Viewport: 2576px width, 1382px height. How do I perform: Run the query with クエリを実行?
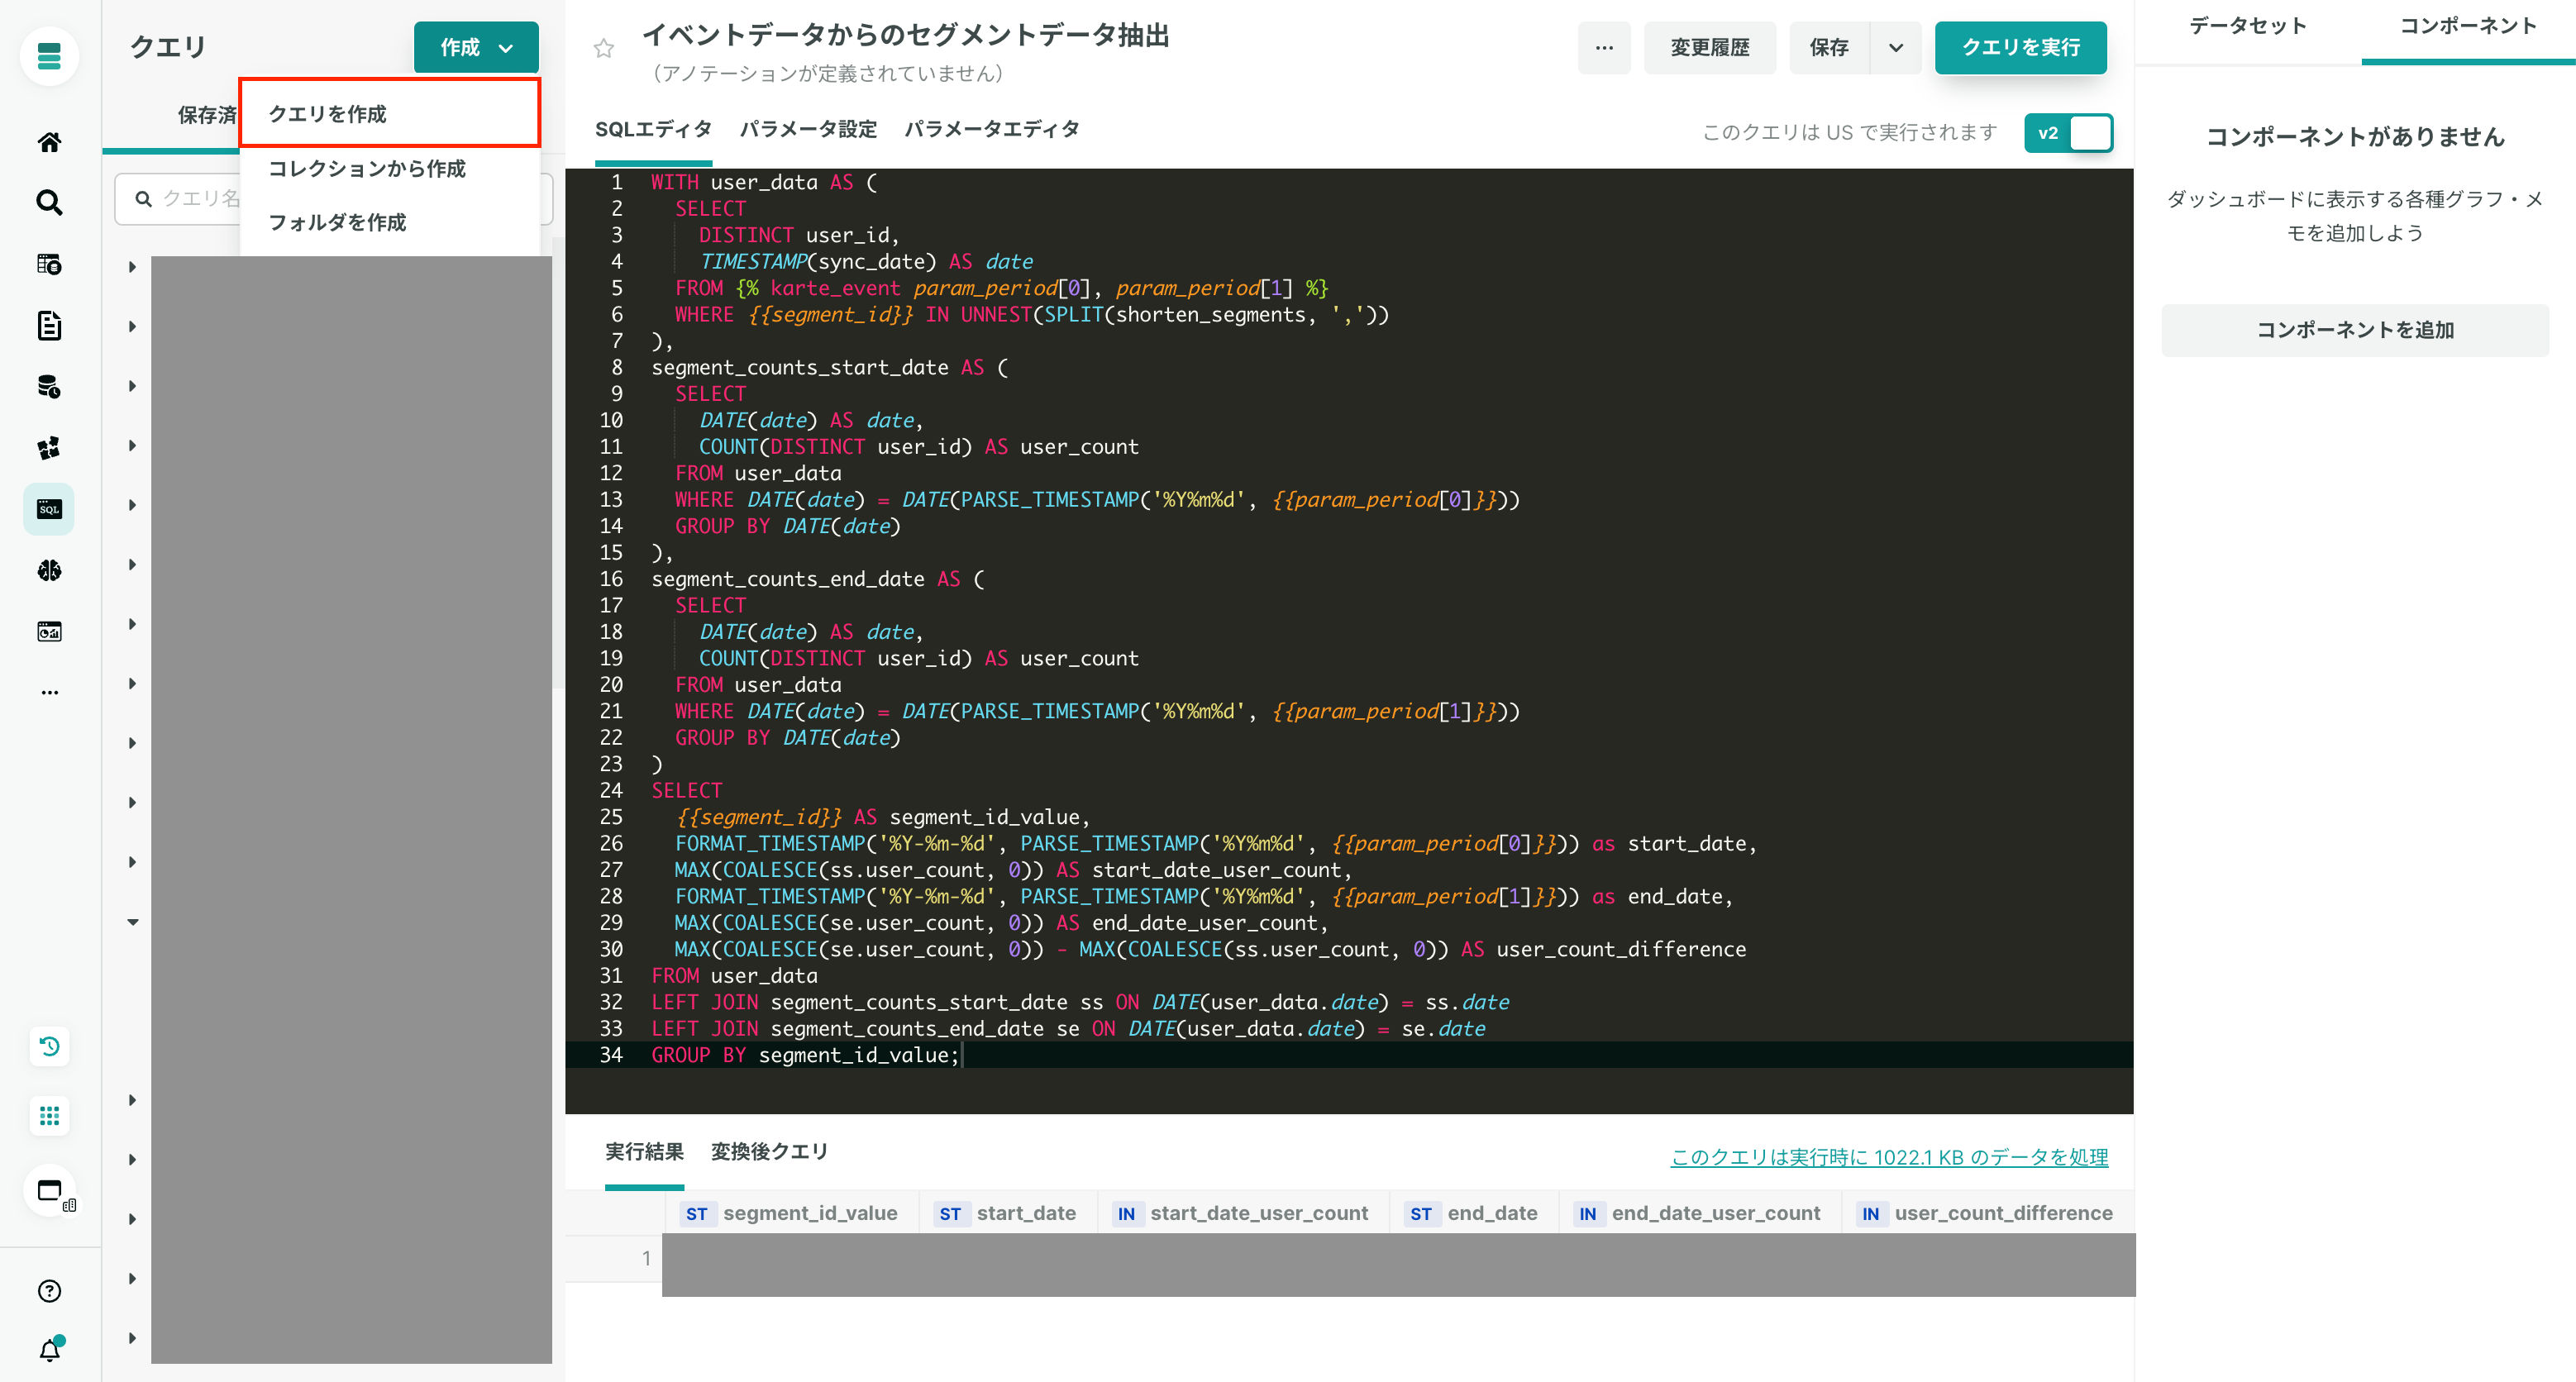(x=2020, y=47)
